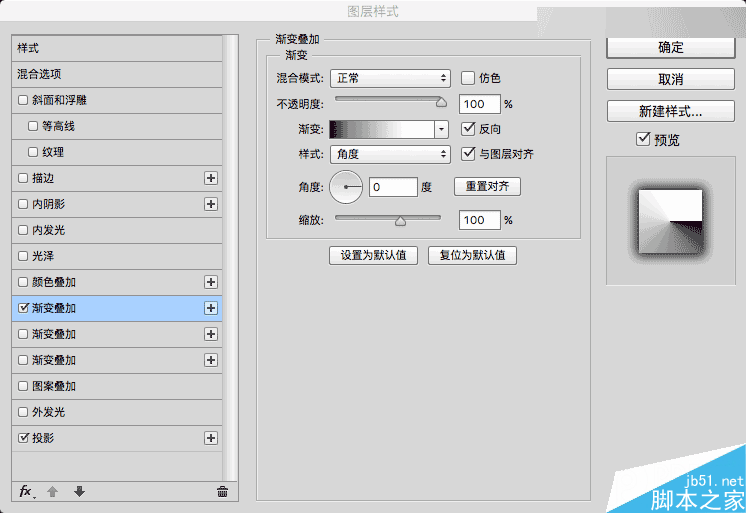Click the style preview thumbnail
This screenshot has width=746, height=513.
point(670,221)
